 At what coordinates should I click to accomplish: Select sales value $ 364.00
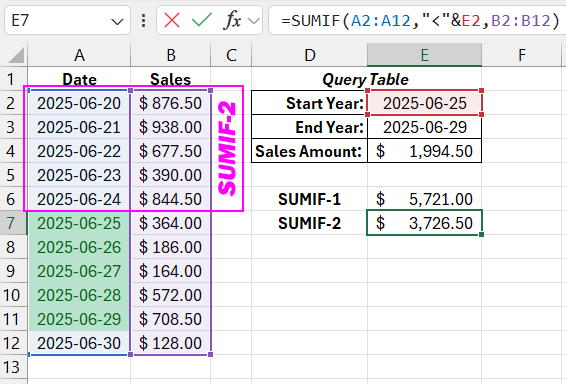170,223
